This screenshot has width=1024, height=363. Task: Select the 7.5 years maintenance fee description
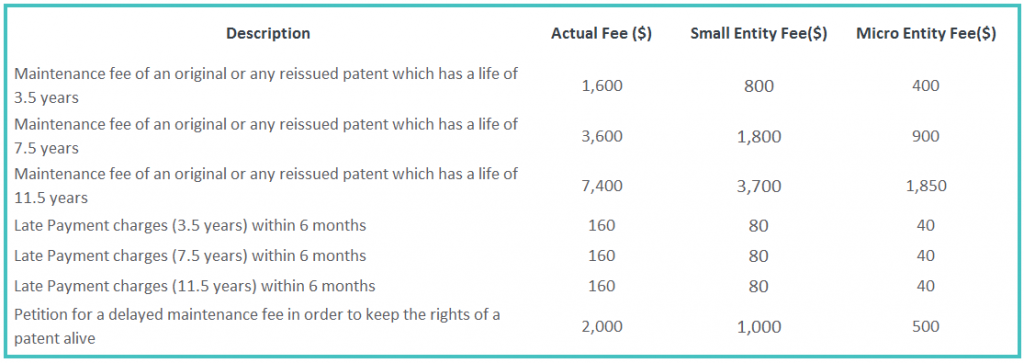pyautogui.click(x=266, y=136)
